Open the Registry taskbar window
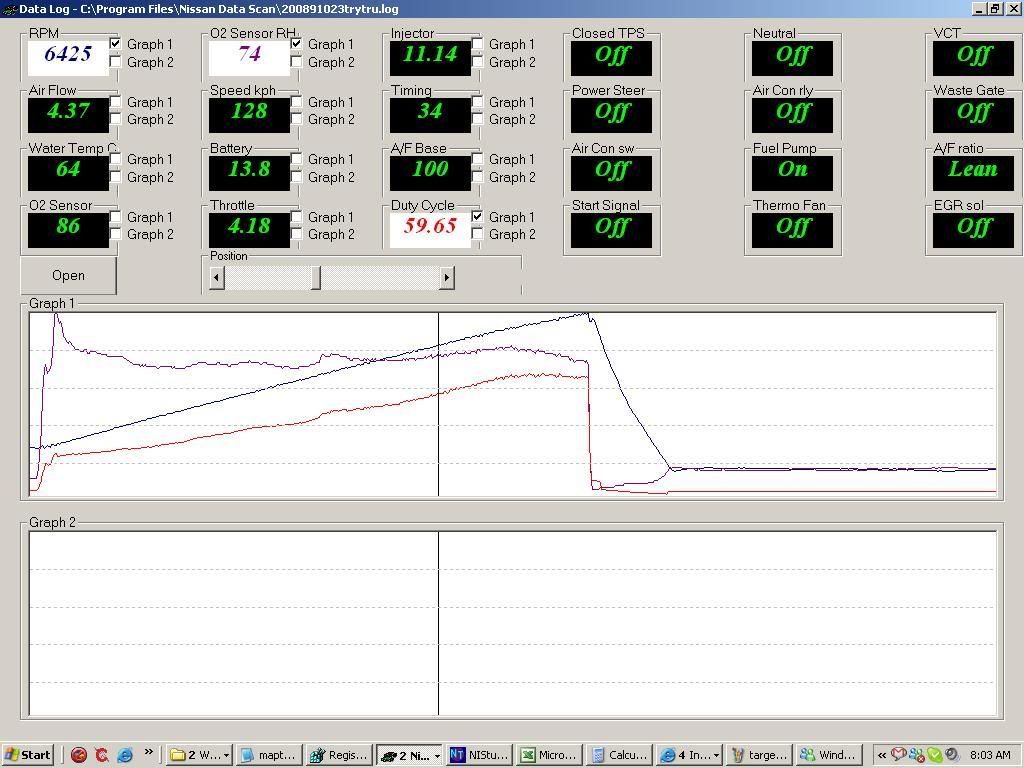1024x768 pixels. pos(338,755)
